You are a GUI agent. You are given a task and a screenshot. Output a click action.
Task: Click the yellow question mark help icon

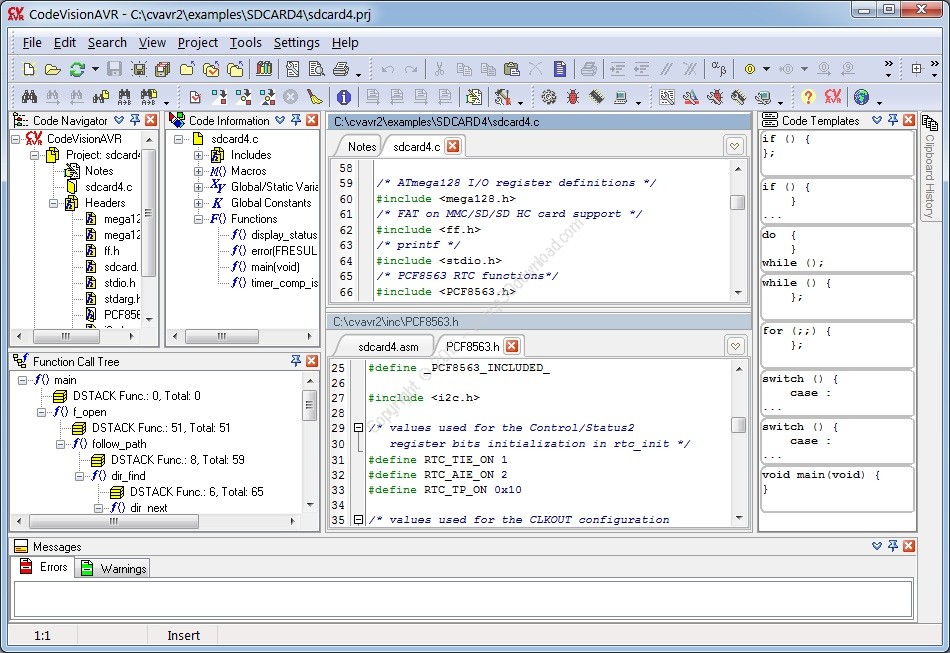808,97
